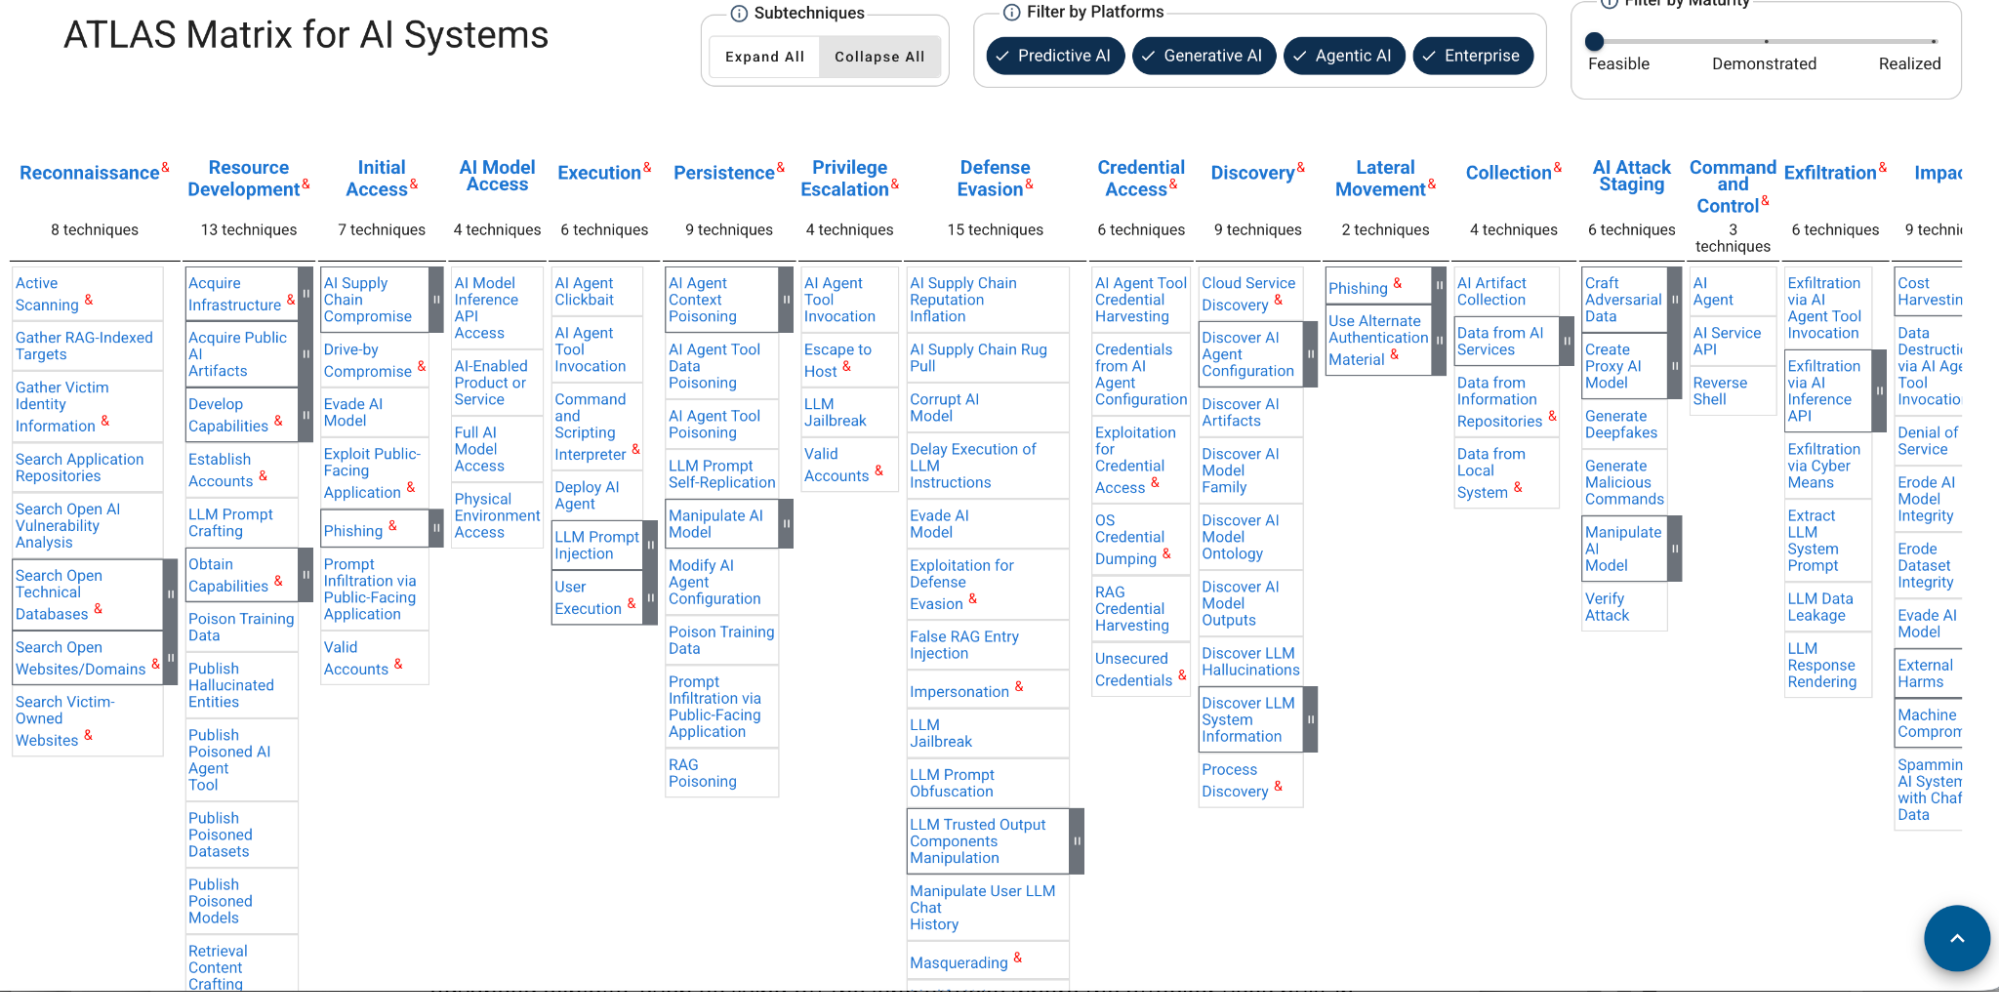Click the ampersand icon next to Persistence header
This screenshot has width=1999, height=992.
780,167
